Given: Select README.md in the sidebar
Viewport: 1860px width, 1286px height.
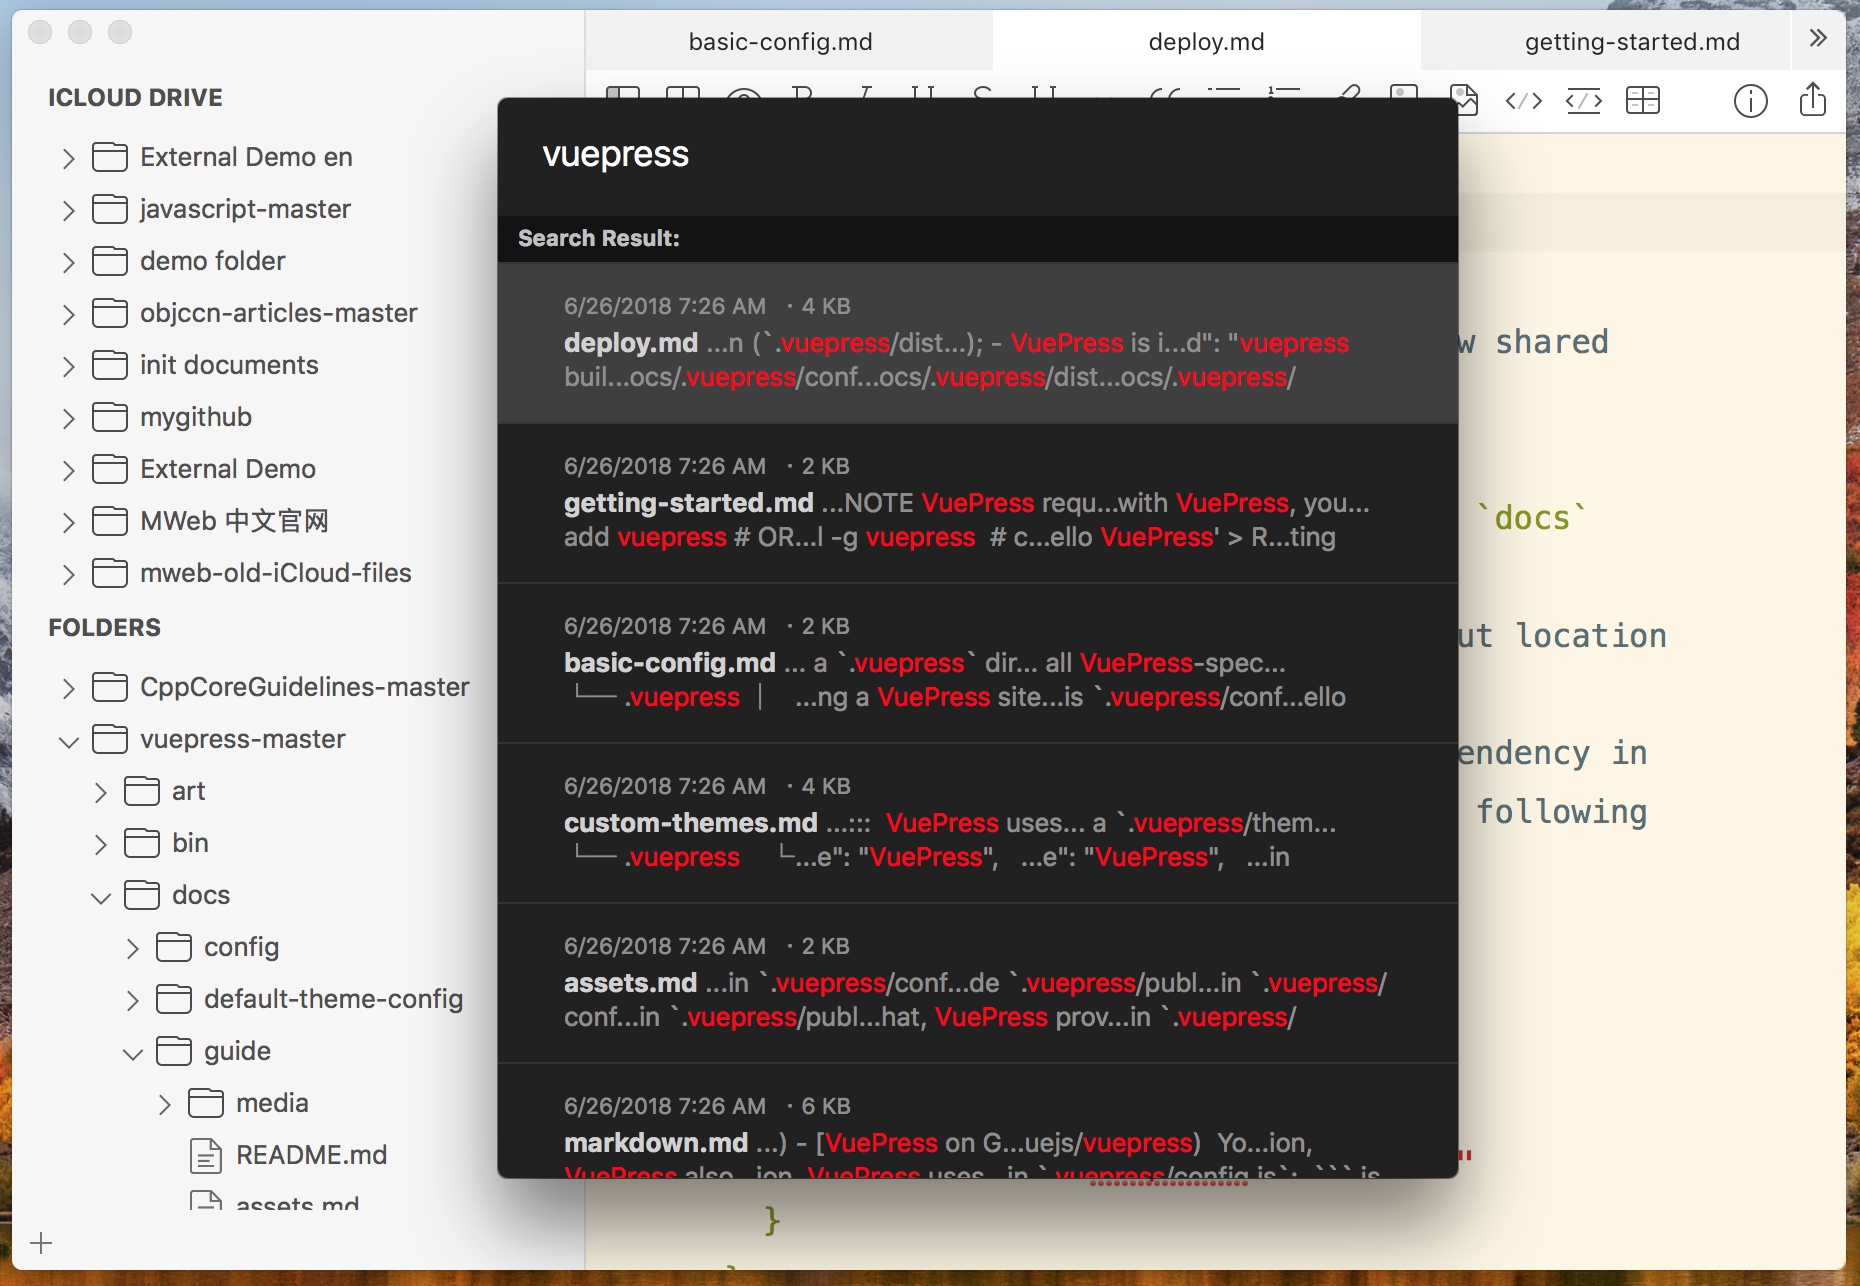Looking at the screenshot, I should [x=311, y=1155].
